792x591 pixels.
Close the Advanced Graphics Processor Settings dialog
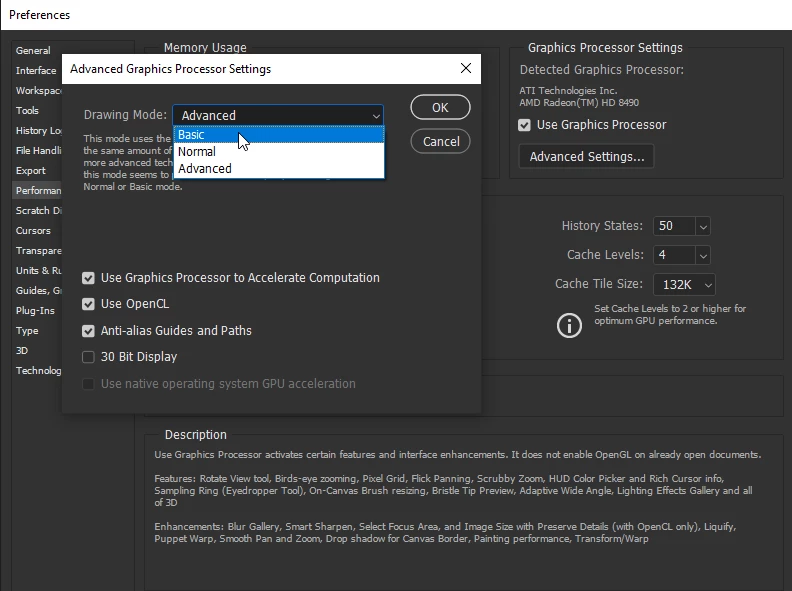tap(466, 68)
